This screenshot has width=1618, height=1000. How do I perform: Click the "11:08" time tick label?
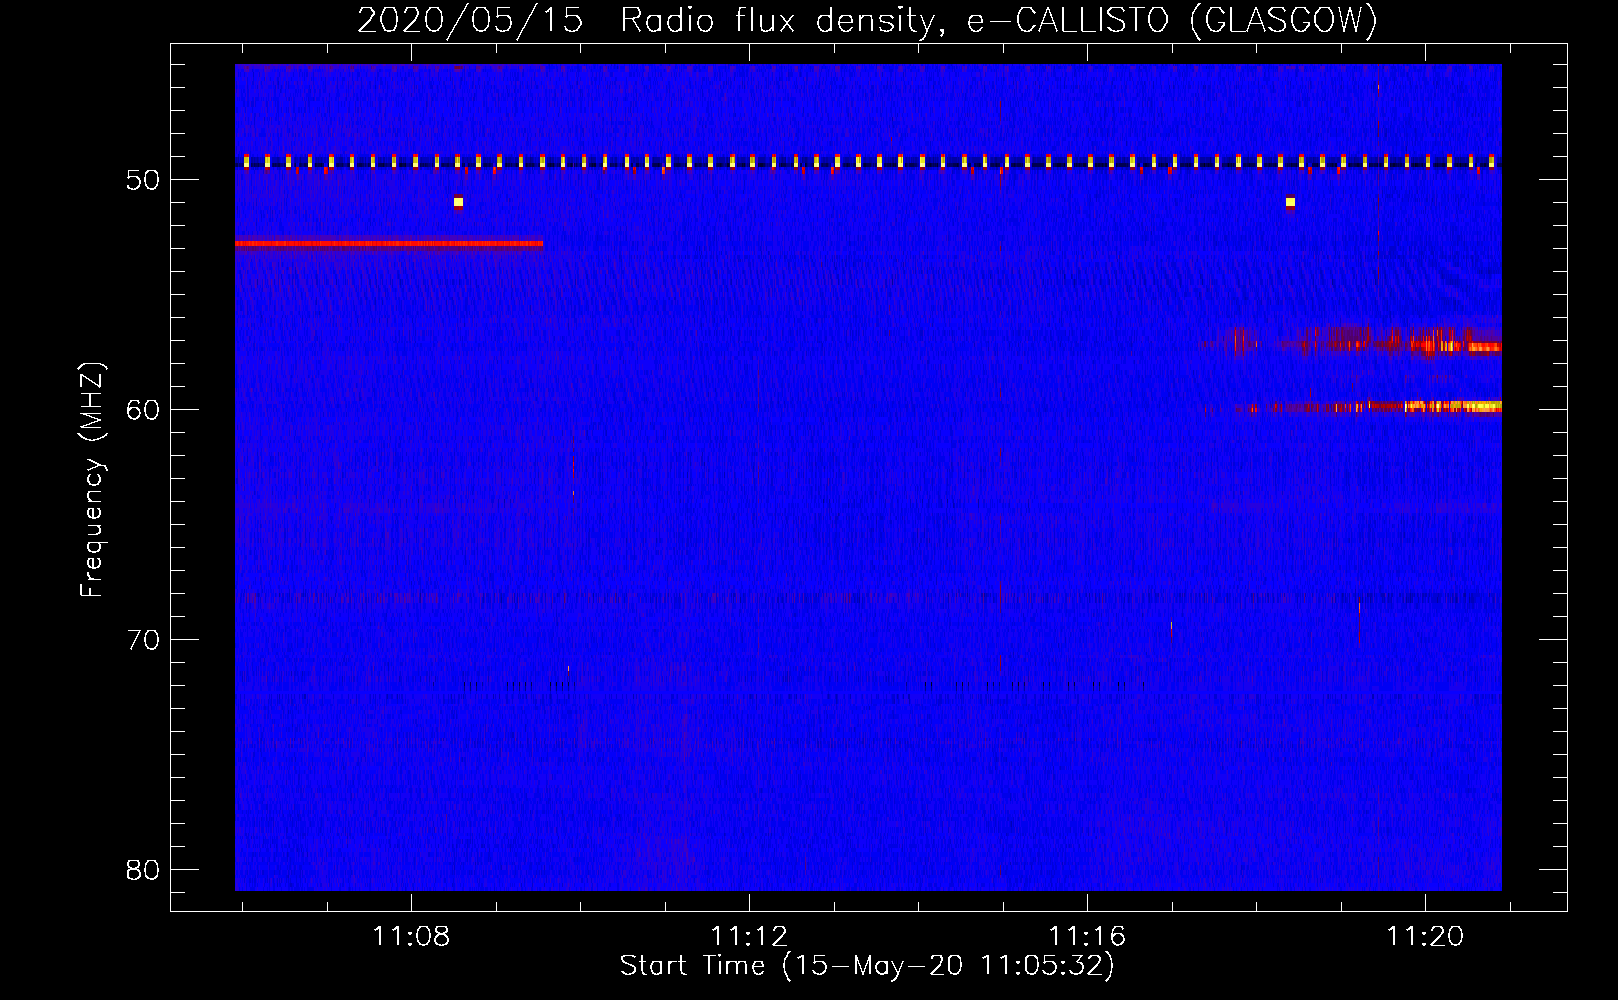pos(411,936)
